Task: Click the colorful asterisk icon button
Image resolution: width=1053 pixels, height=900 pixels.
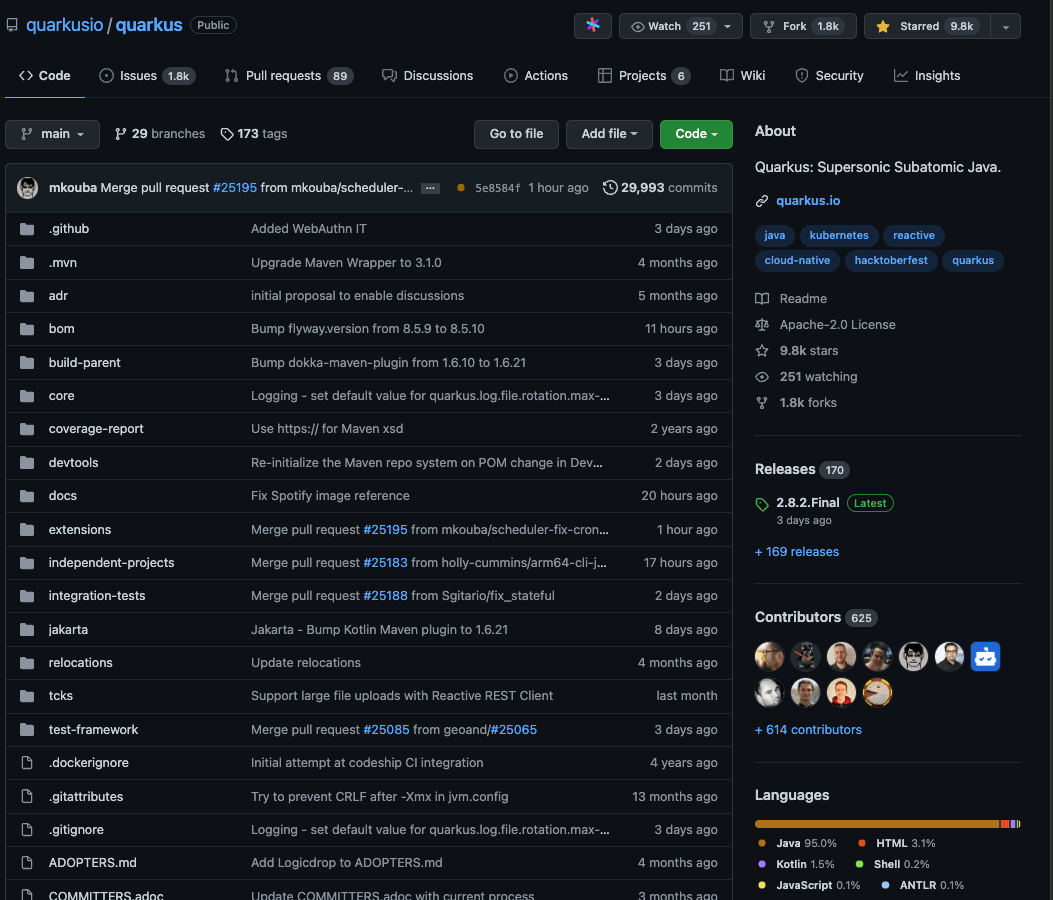Action: (x=592, y=26)
